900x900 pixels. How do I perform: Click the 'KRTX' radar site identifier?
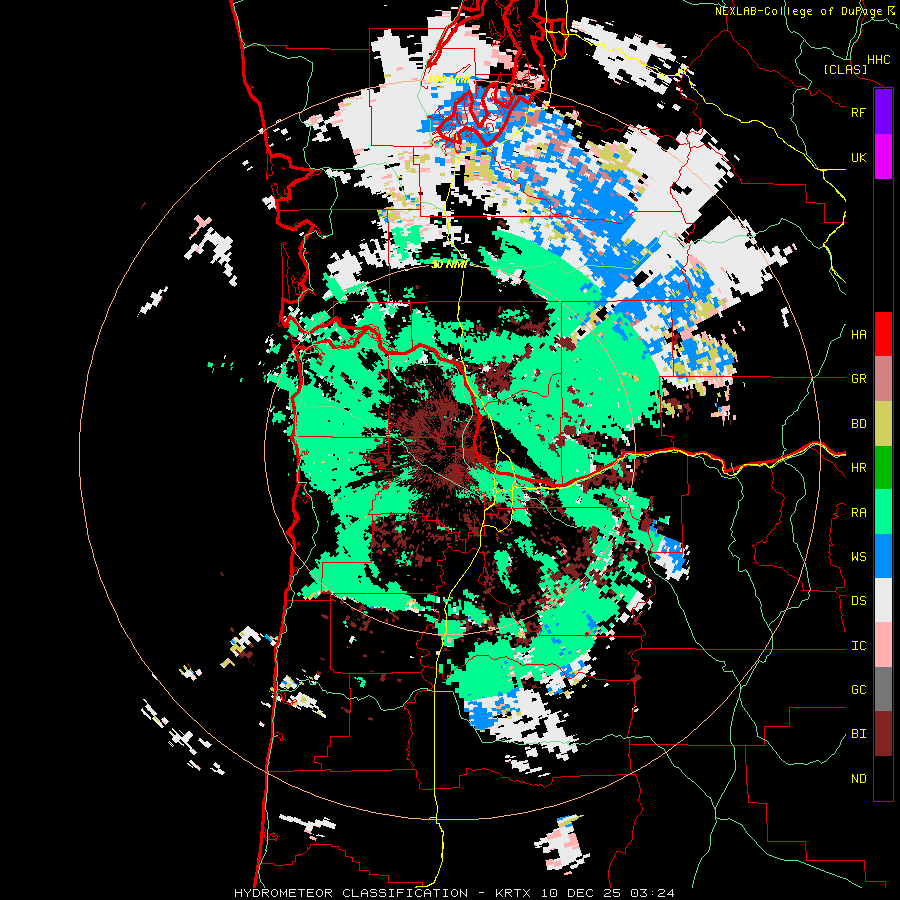(514, 893)
